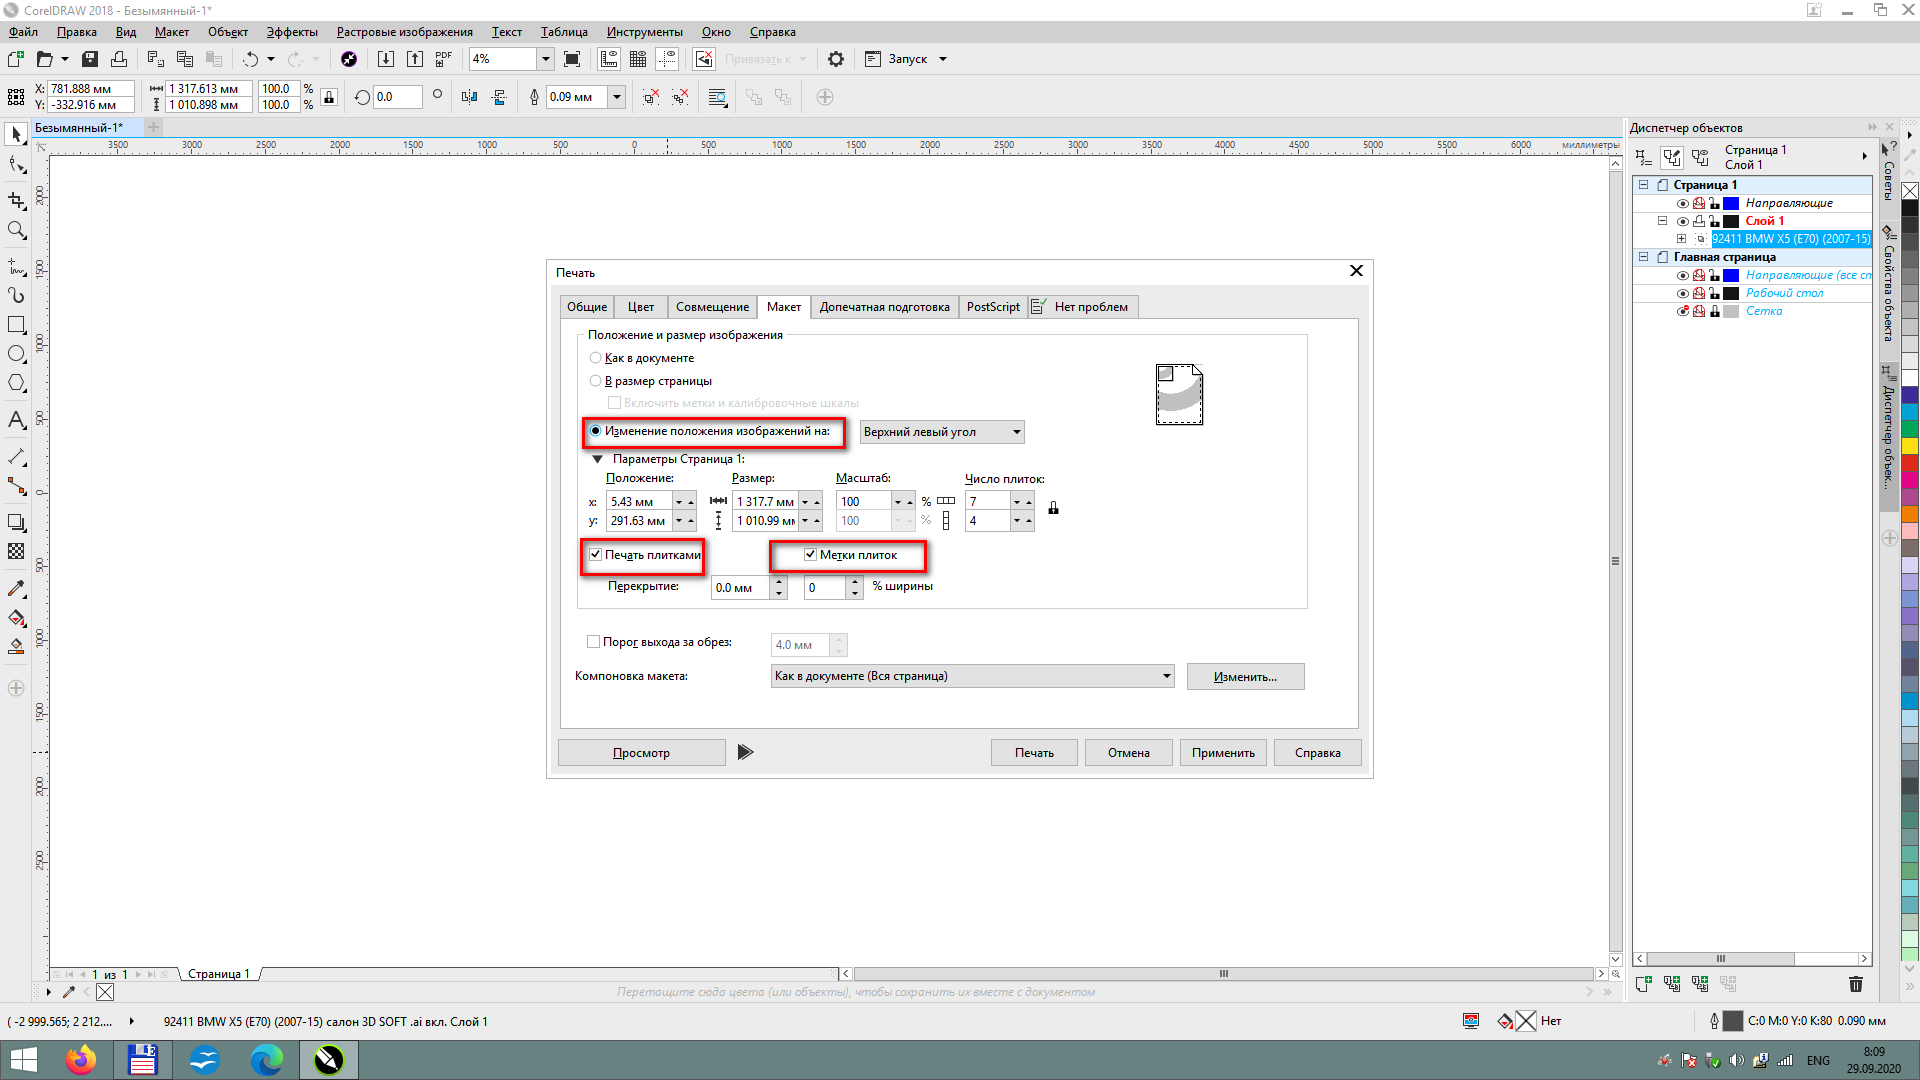Enable the 'Порог выхода за обрез' checkbox
The image size is (1920, 1080).
[x=594, y=642]
